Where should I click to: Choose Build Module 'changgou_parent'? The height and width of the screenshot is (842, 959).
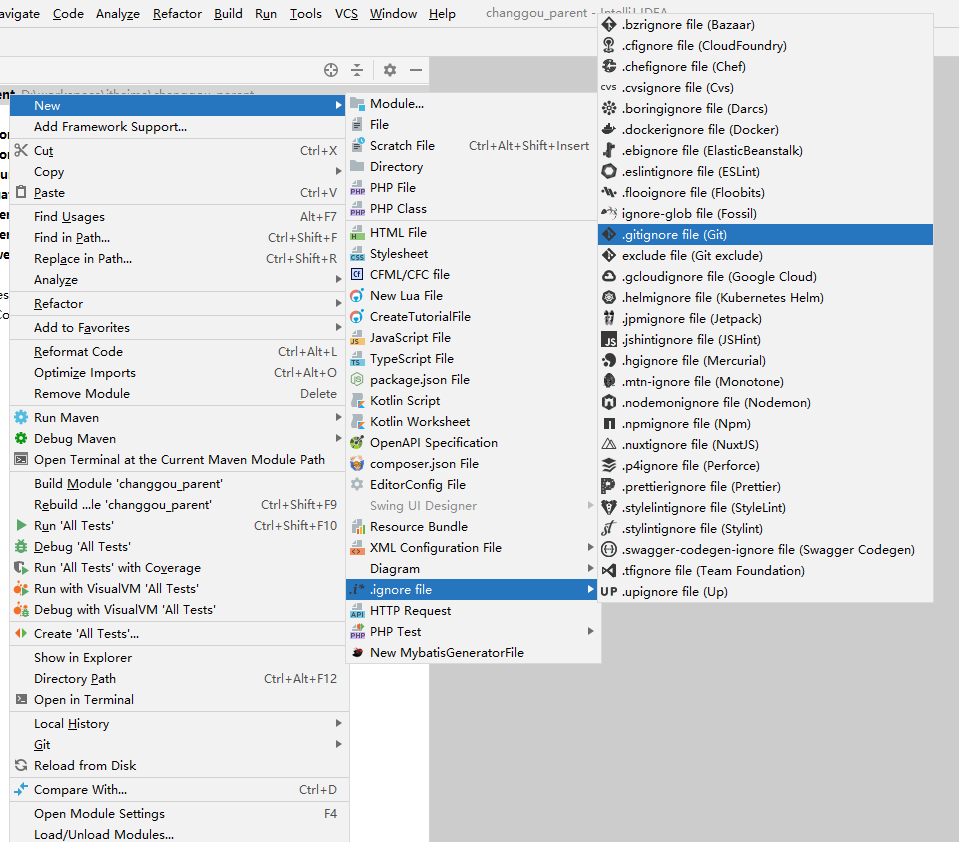click(x=179, y=484)
